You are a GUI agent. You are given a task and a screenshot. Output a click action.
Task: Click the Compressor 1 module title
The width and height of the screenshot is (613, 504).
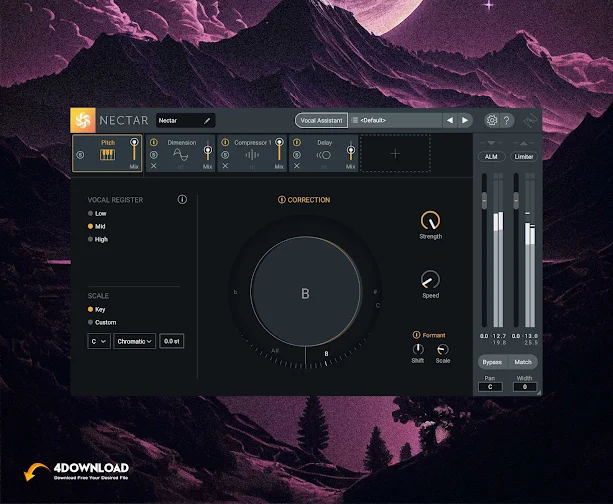(253, 143)
